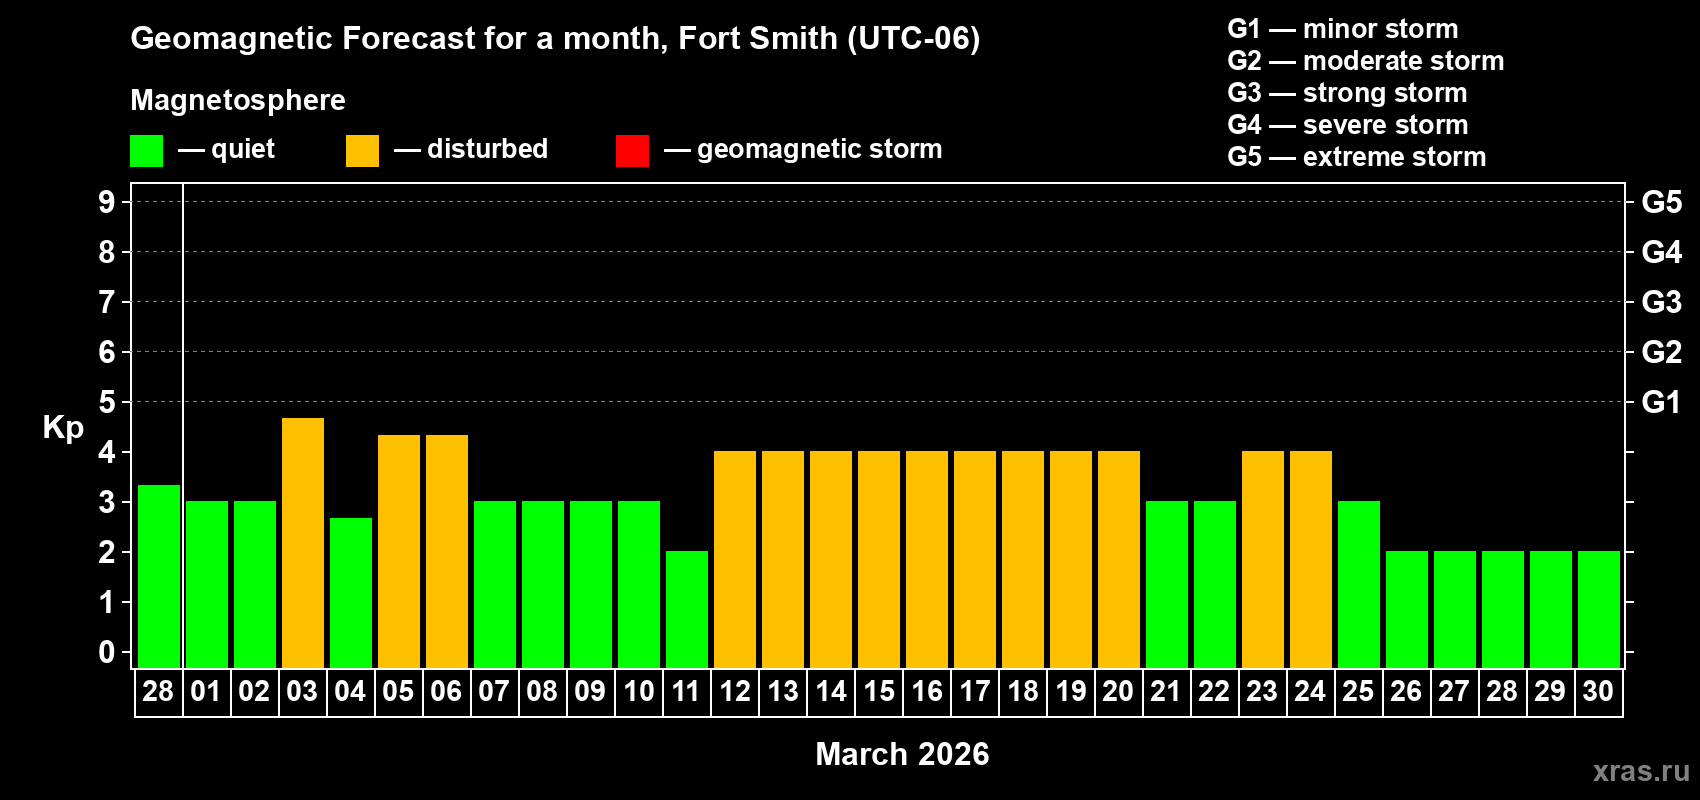
Task: Click the G3 label on right axis
Action: pyautogui.click(x=1662, y=302)
